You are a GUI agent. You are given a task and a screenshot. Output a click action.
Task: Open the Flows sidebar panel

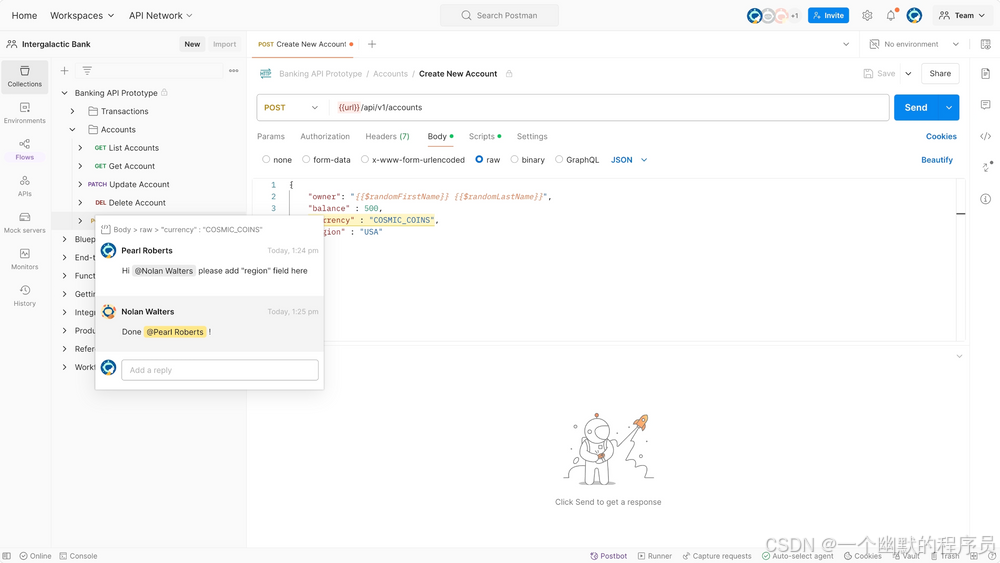[25, 149]
